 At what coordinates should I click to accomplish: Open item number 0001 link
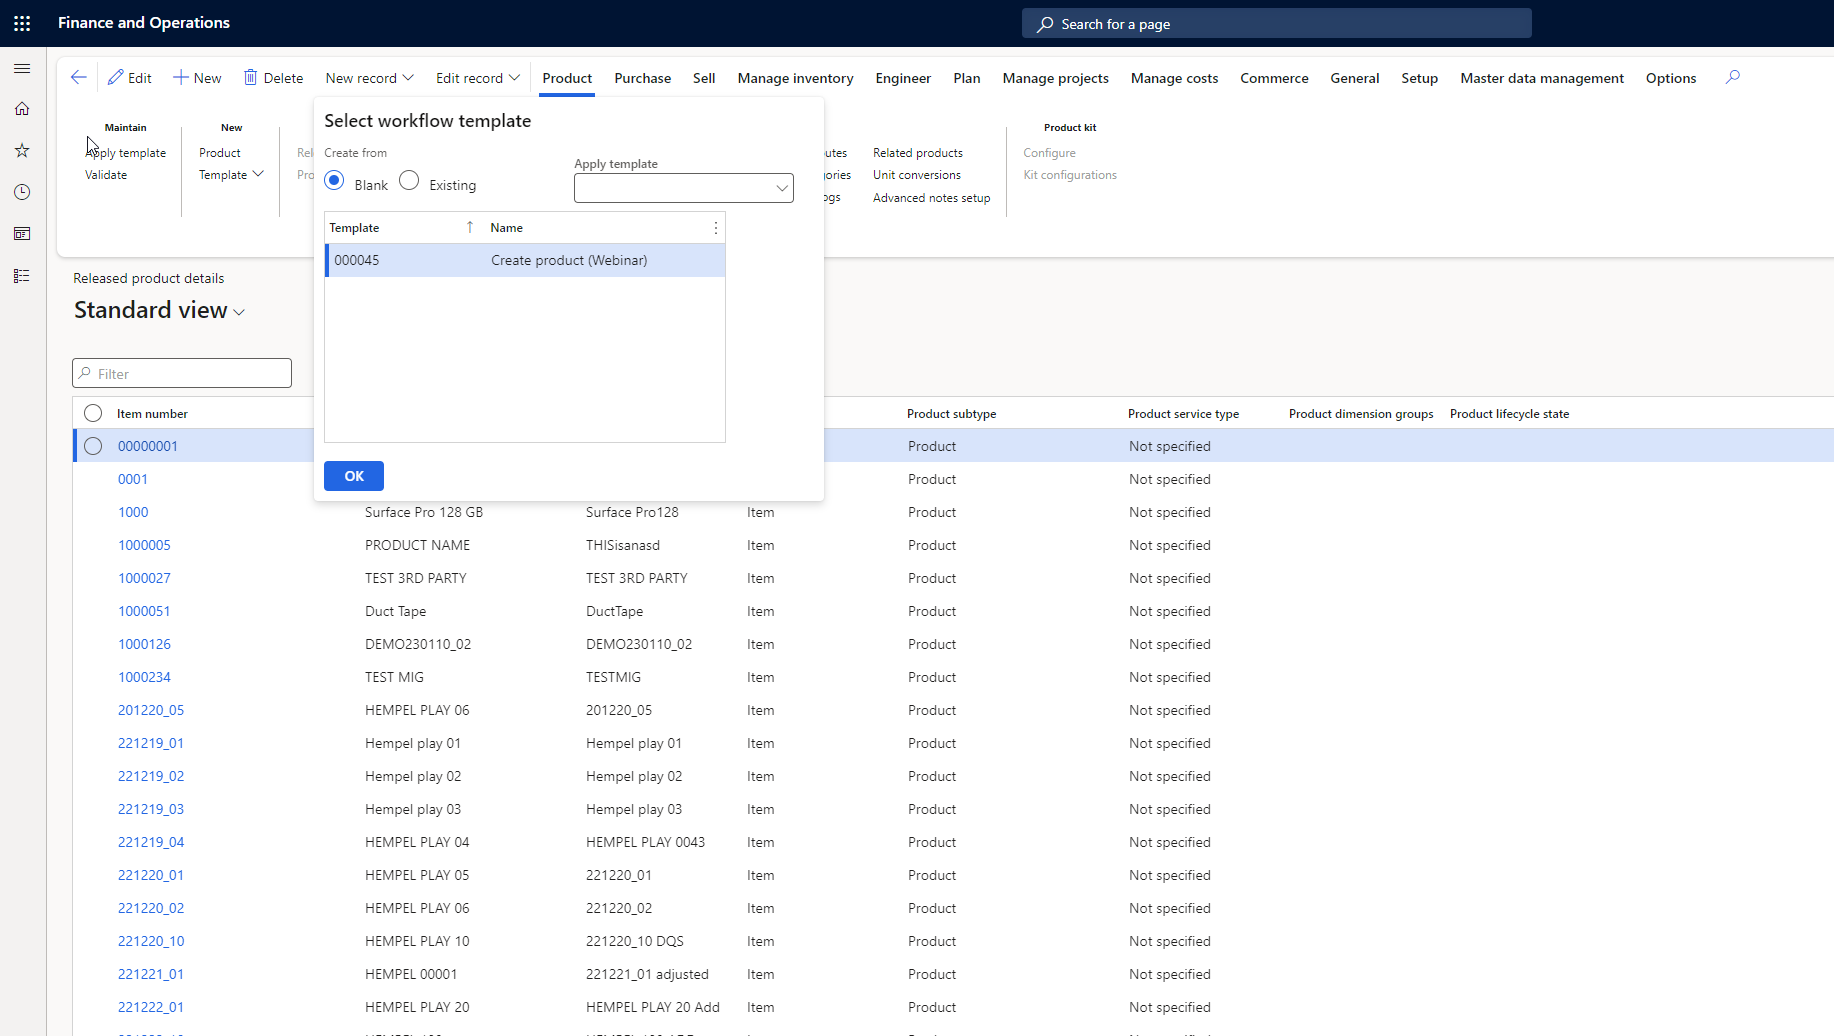[133, 479]
